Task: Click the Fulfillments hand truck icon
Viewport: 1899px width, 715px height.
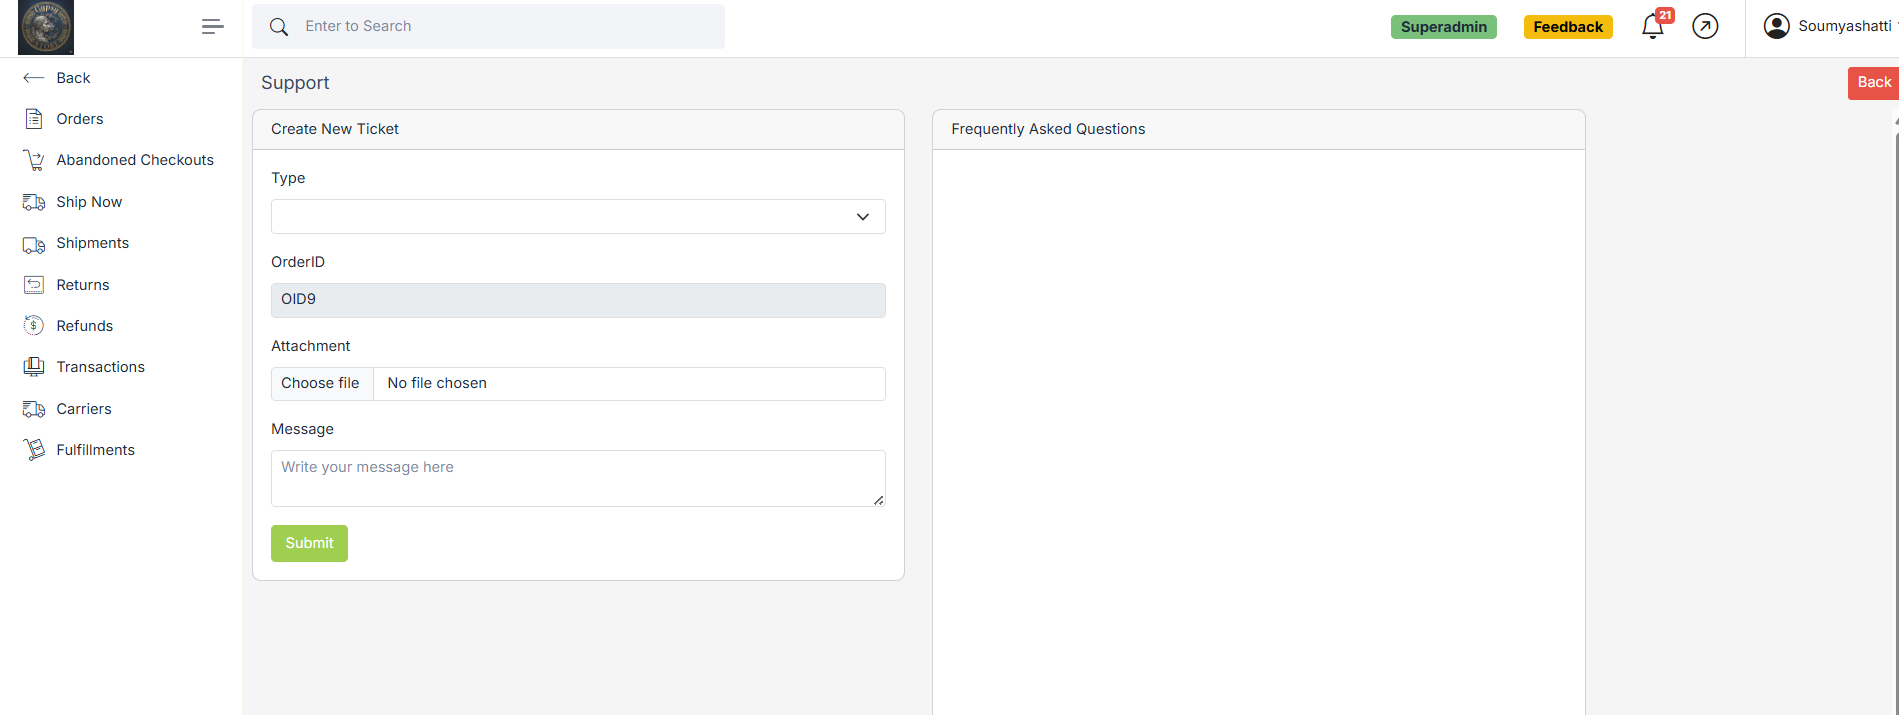Action: pos(34,450)
